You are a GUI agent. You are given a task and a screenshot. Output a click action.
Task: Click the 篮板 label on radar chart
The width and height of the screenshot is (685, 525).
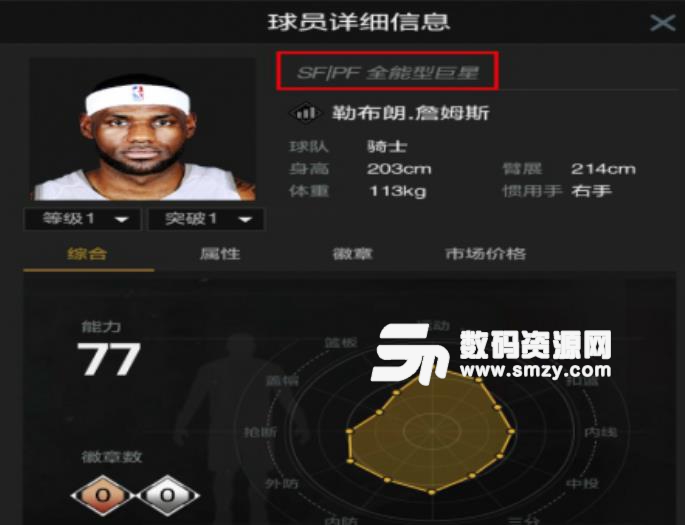coord(341,343)
